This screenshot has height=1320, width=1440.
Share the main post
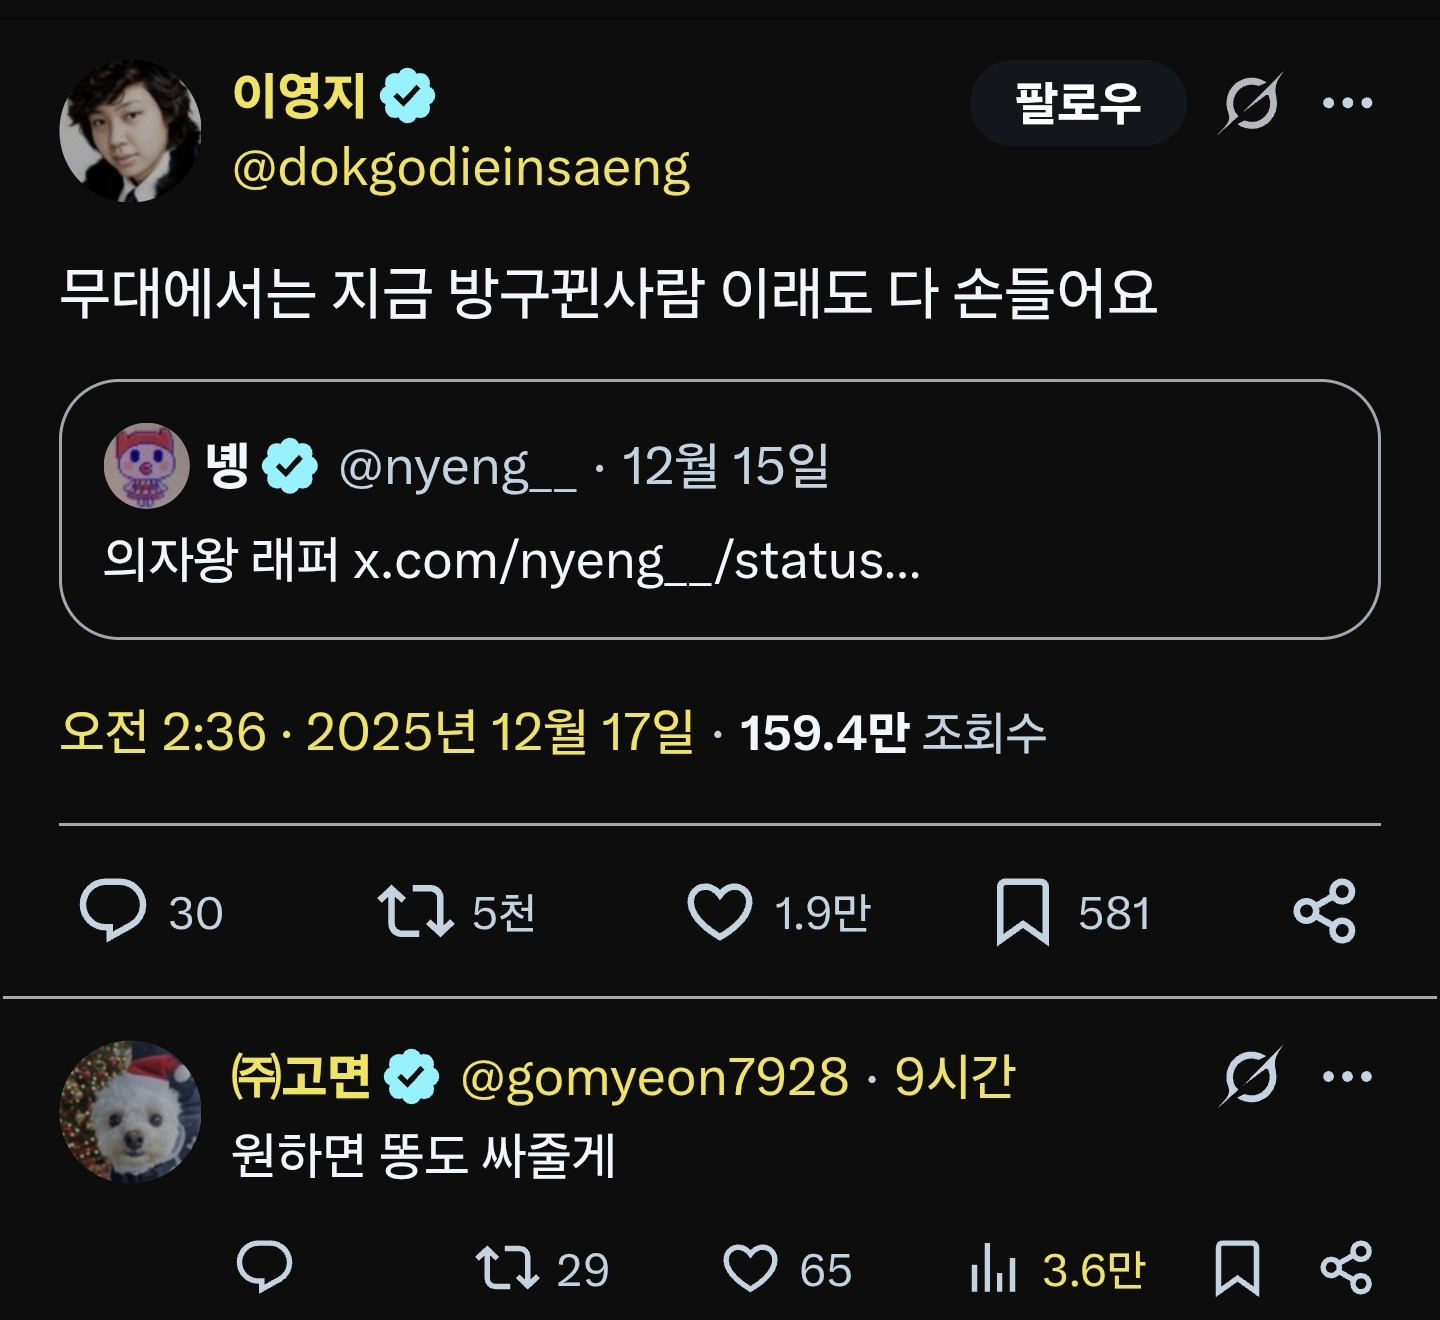coord(1324,911)
